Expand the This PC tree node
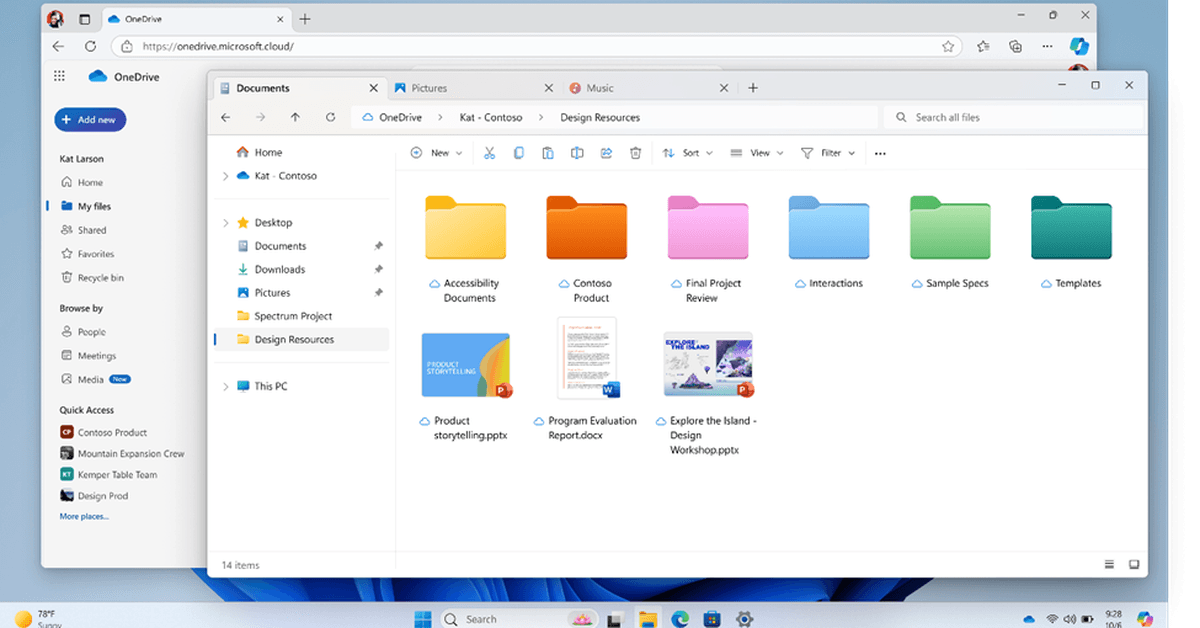Image resolution: width=1200 pixels, height=628 pixels. point(225,387)
